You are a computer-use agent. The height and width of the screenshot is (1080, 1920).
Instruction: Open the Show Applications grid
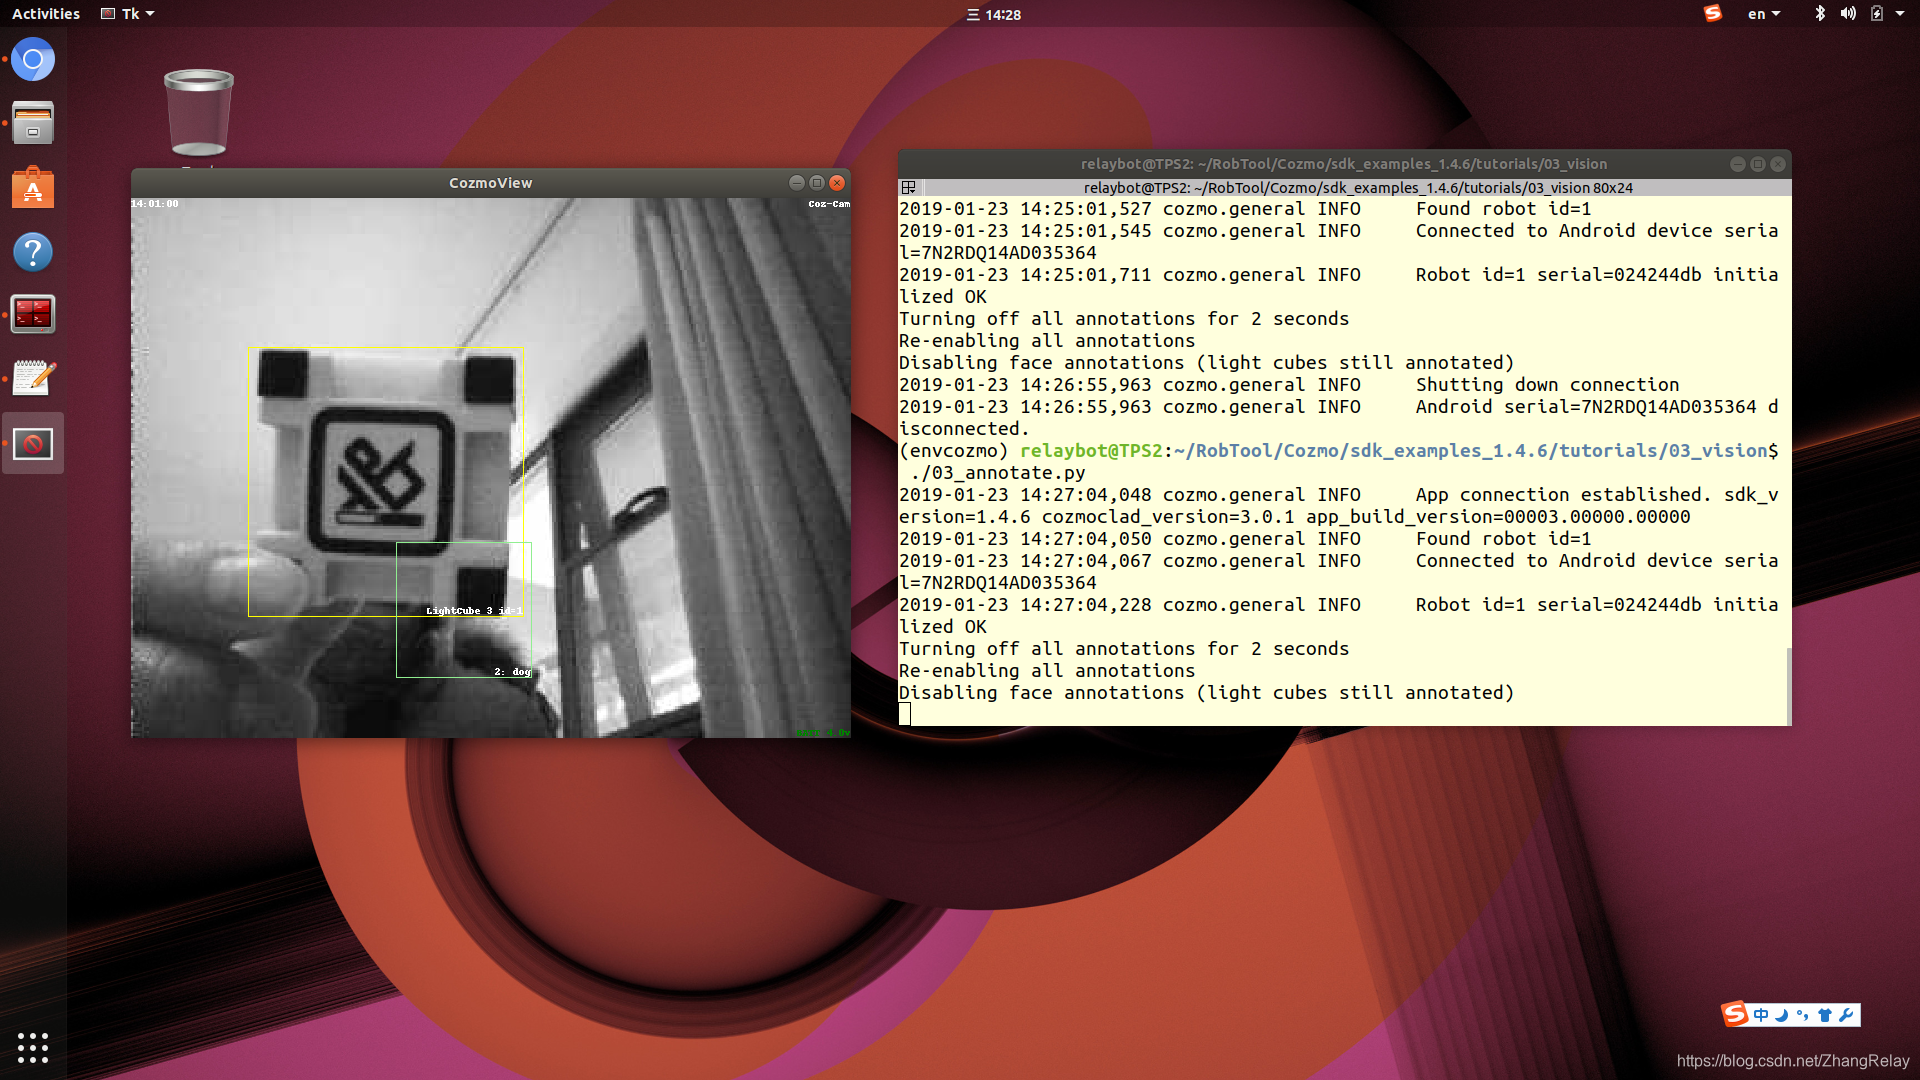pos(33,1047)
